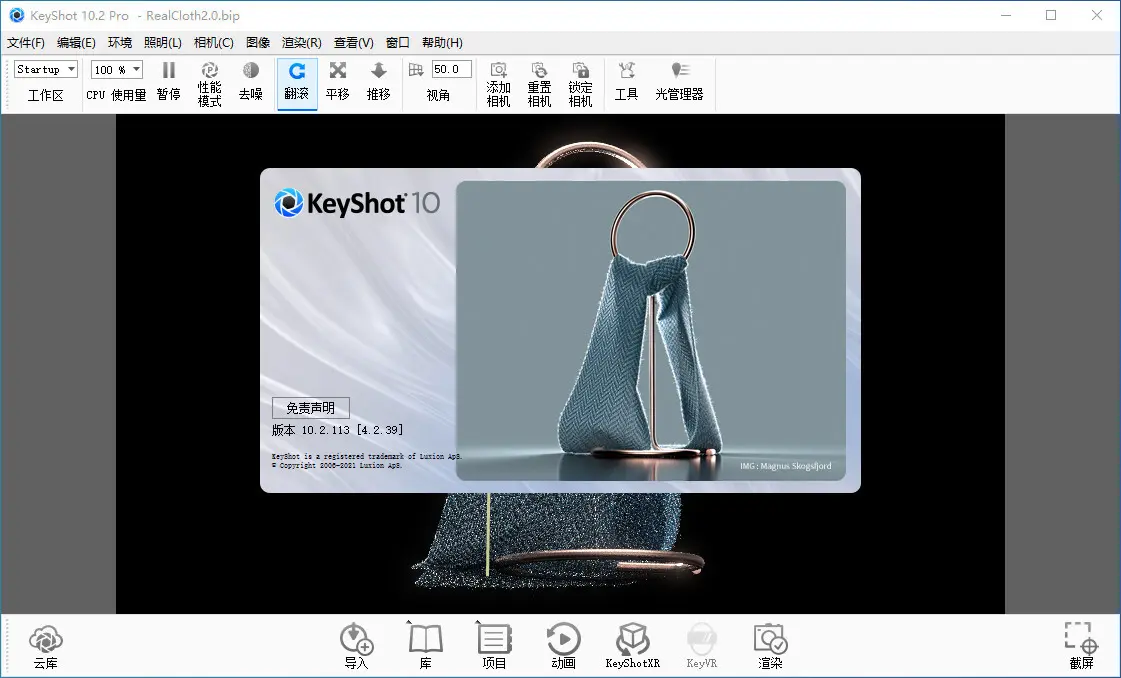
Task: Open the Tools (工具) icon
Action: point(626,70)
